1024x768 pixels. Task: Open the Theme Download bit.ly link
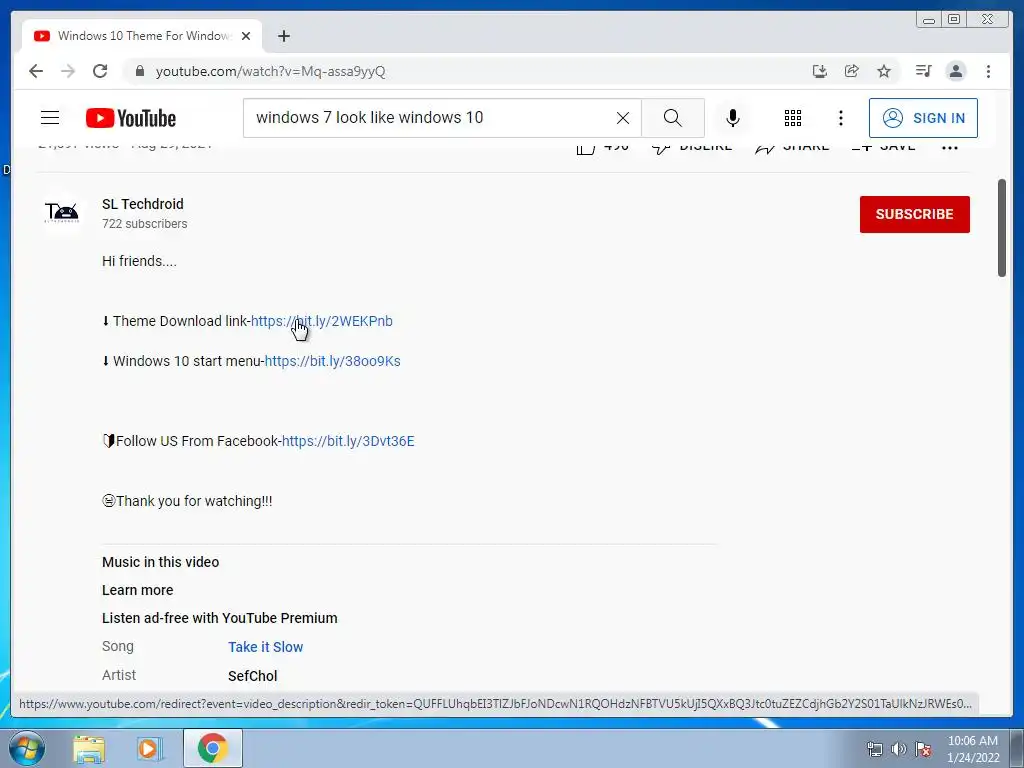tap(322, 321)
